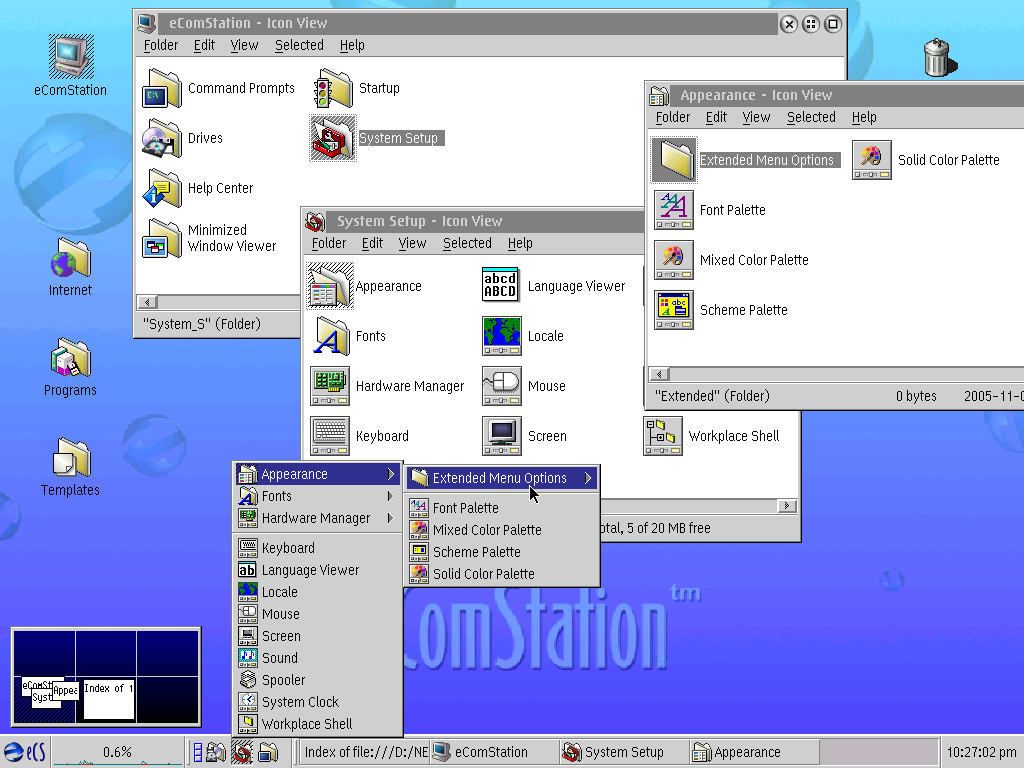
Task: Click the left scroll arrow in Appearance window
Action: click(x=659, y=375)
